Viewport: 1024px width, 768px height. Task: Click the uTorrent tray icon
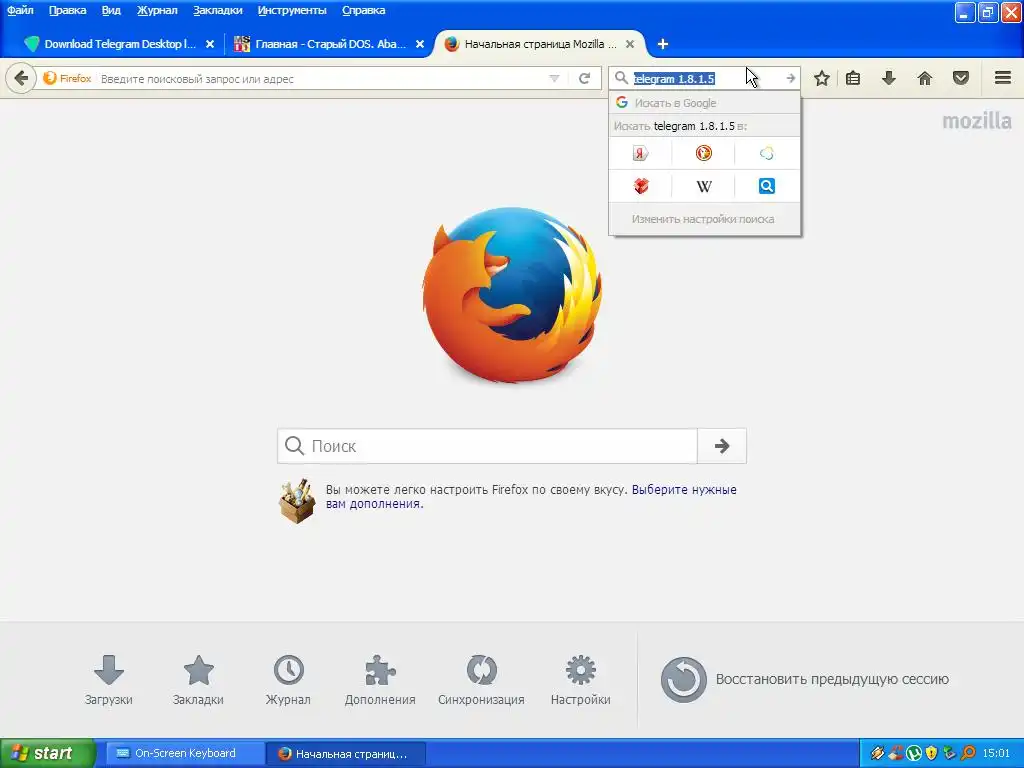pyautogui.click(x=913, y=753)
